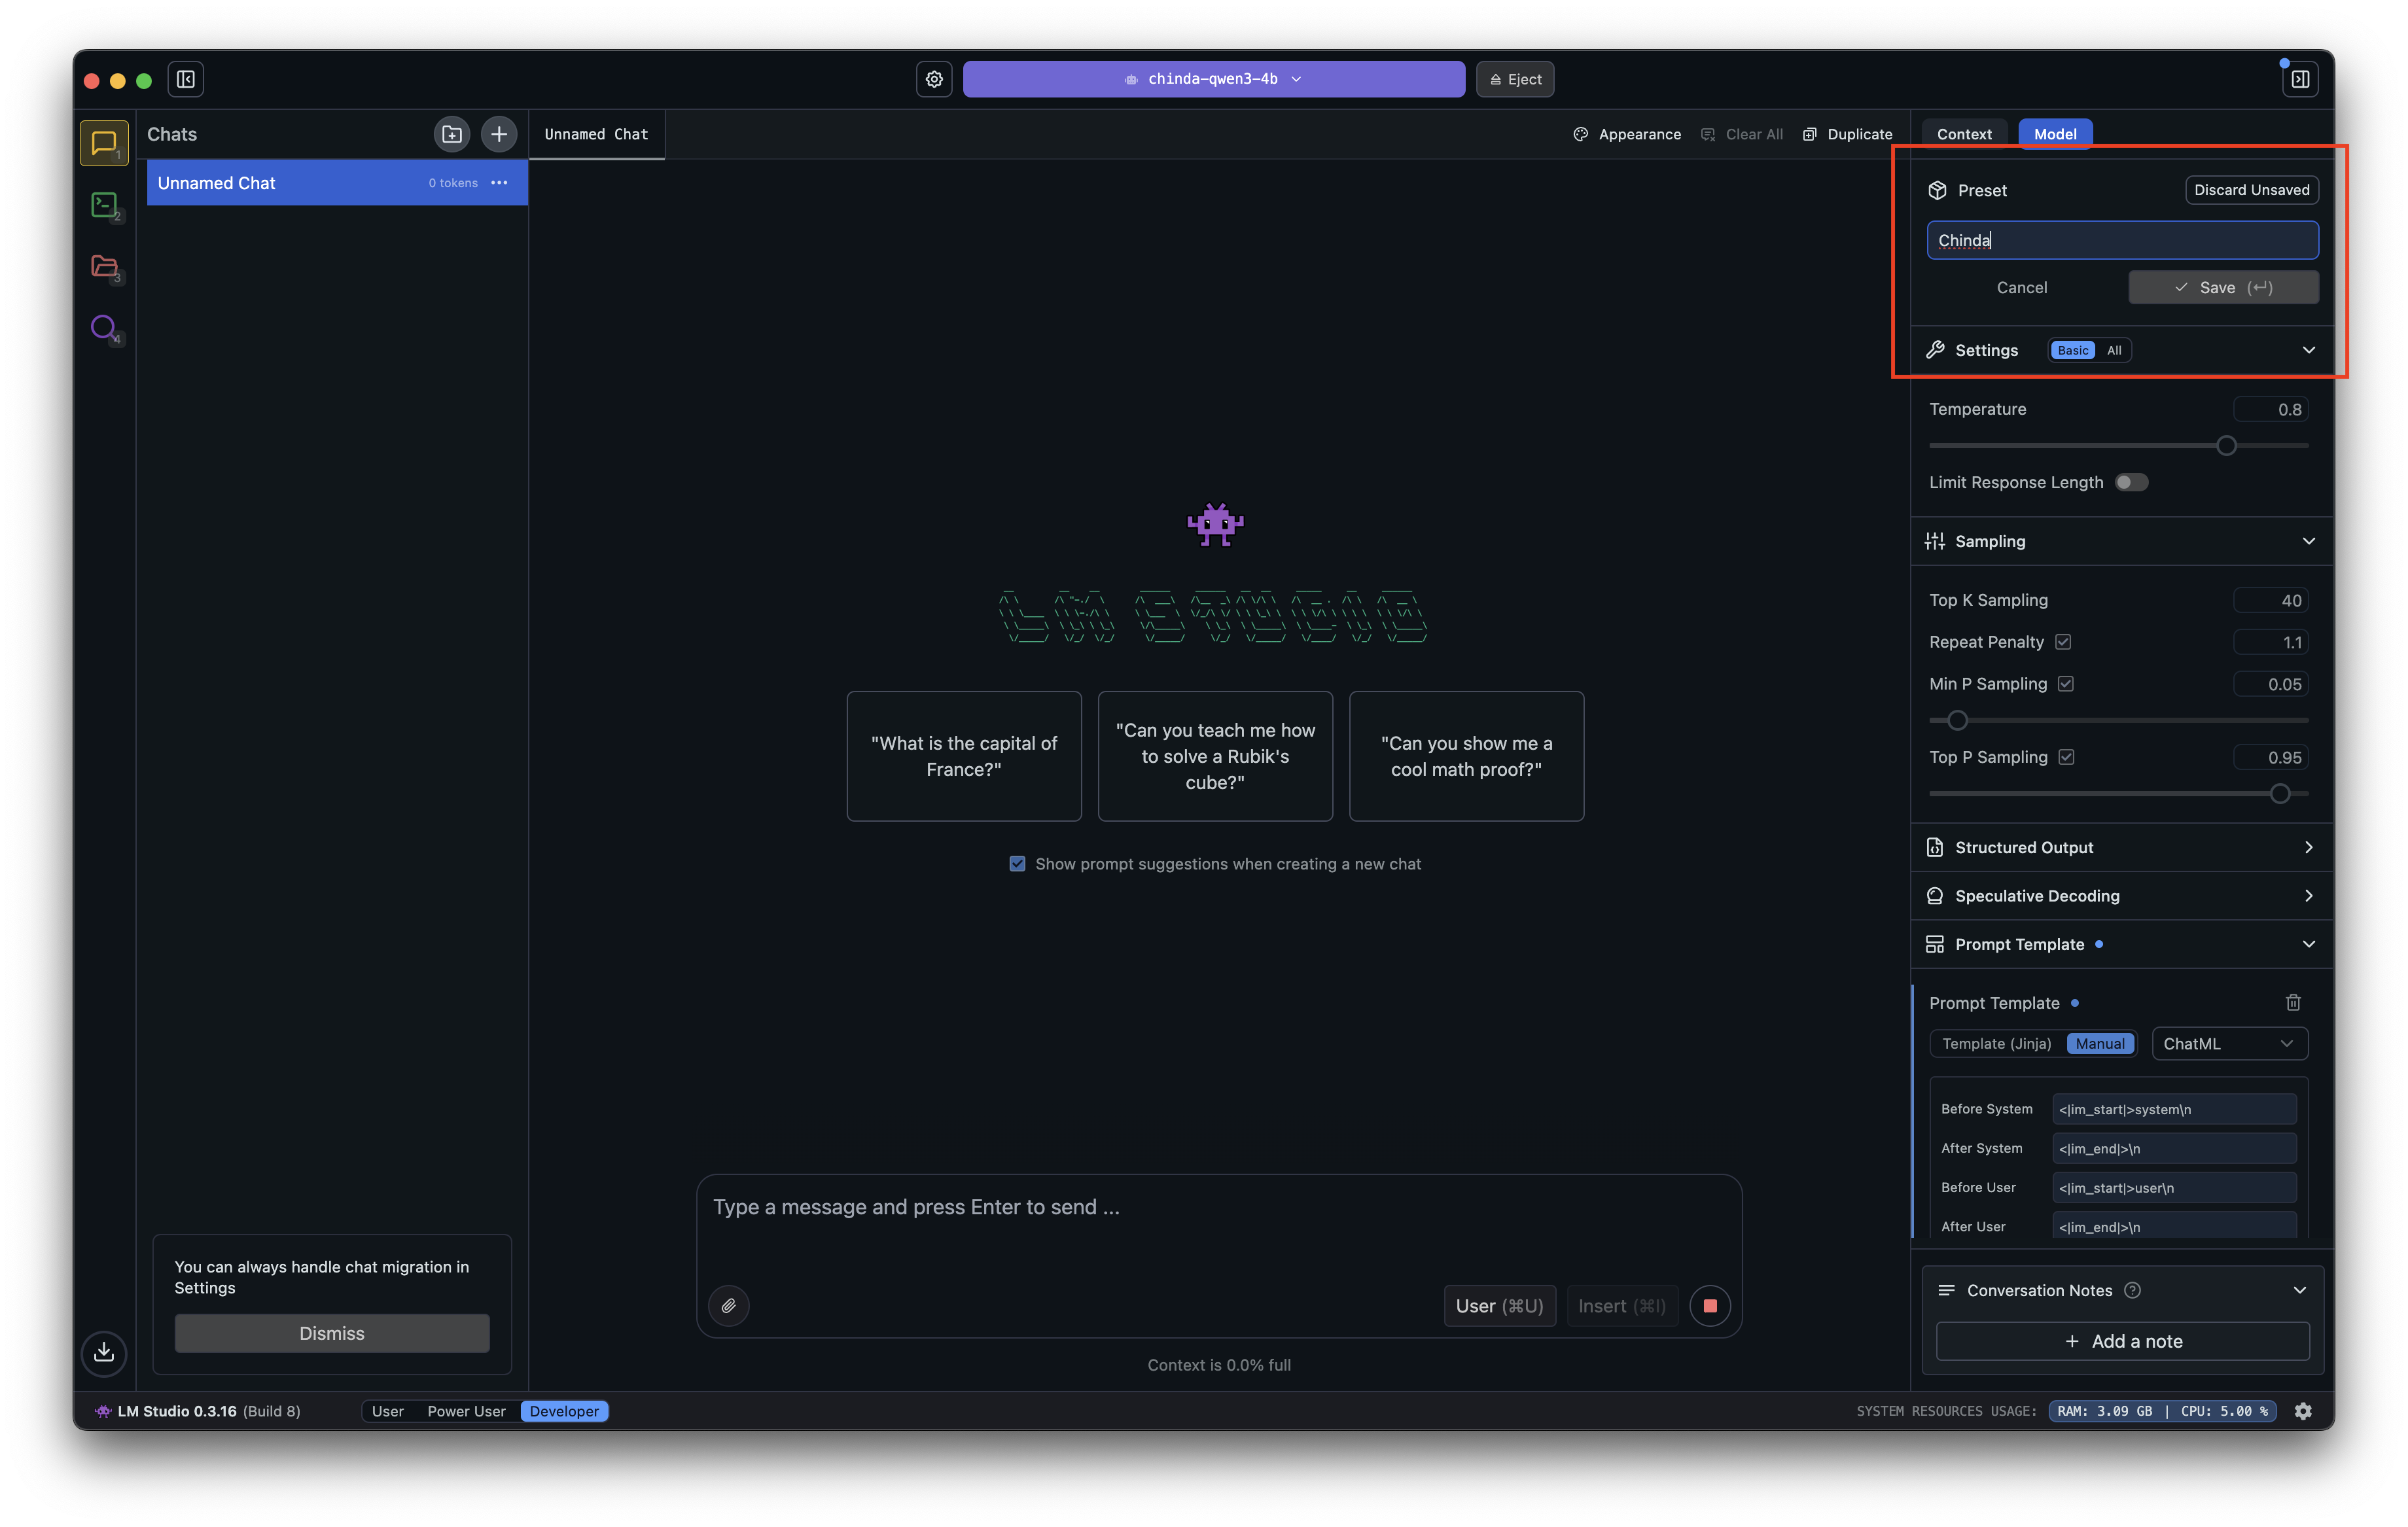Click the Discard Unsaved button
Image resolution: width=2408 pixels, height=1527 pixels.
(2251, 190)
